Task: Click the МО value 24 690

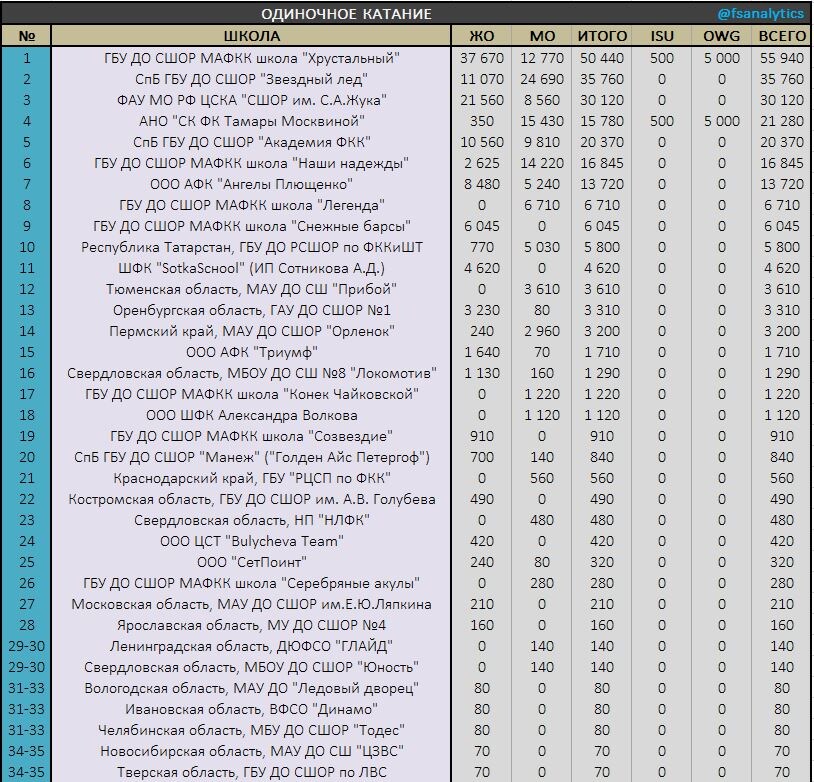Action: [x=542, y=79]
